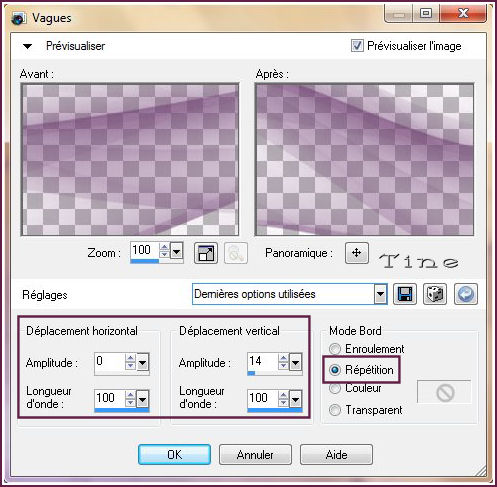The image size is (497, 487).
Task: Click the Paint Shop Pro title bar icon
Action: [x=19, y=18]
